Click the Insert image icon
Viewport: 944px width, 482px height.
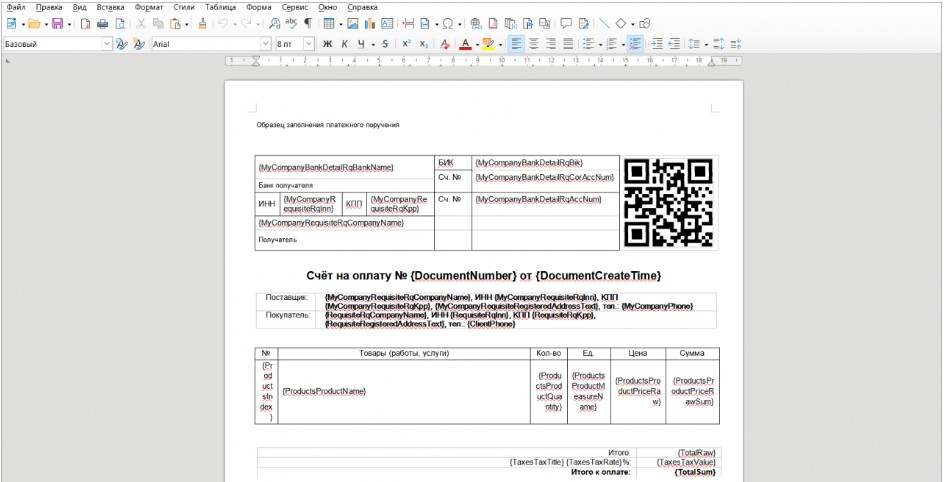pyautogui.click(x=352, y=23)
